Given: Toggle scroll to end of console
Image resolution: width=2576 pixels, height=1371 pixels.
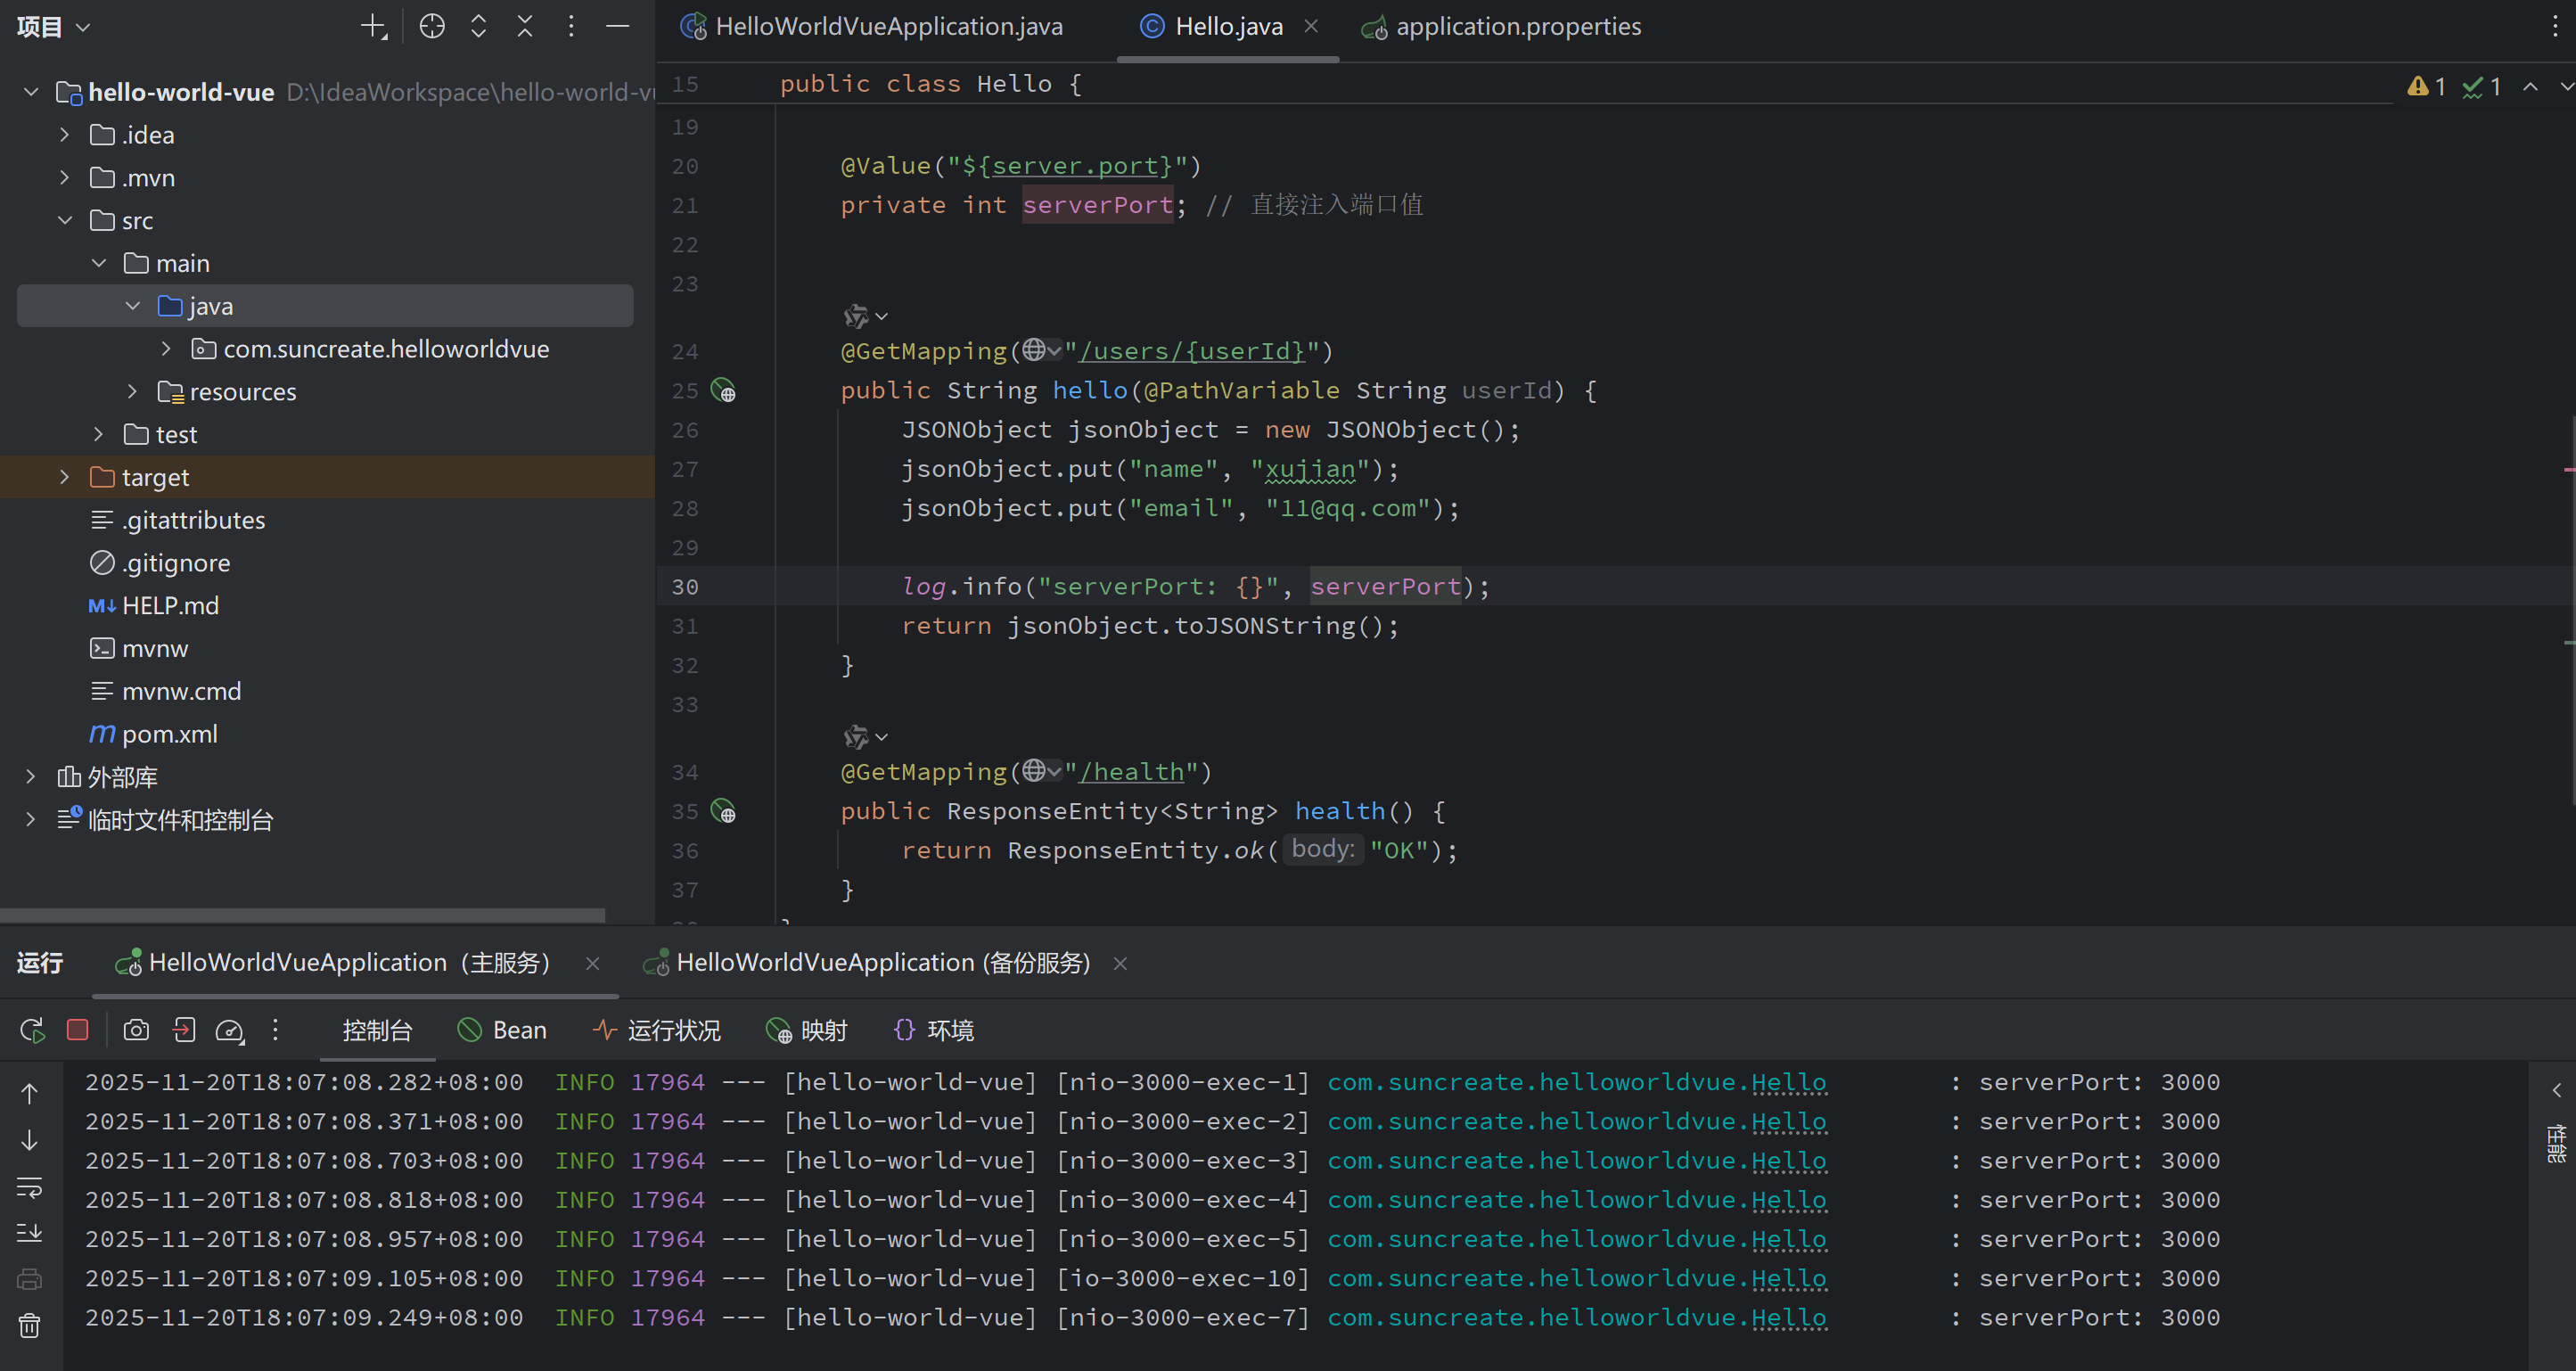Looking at the screenshot, I should [30, 1233].
